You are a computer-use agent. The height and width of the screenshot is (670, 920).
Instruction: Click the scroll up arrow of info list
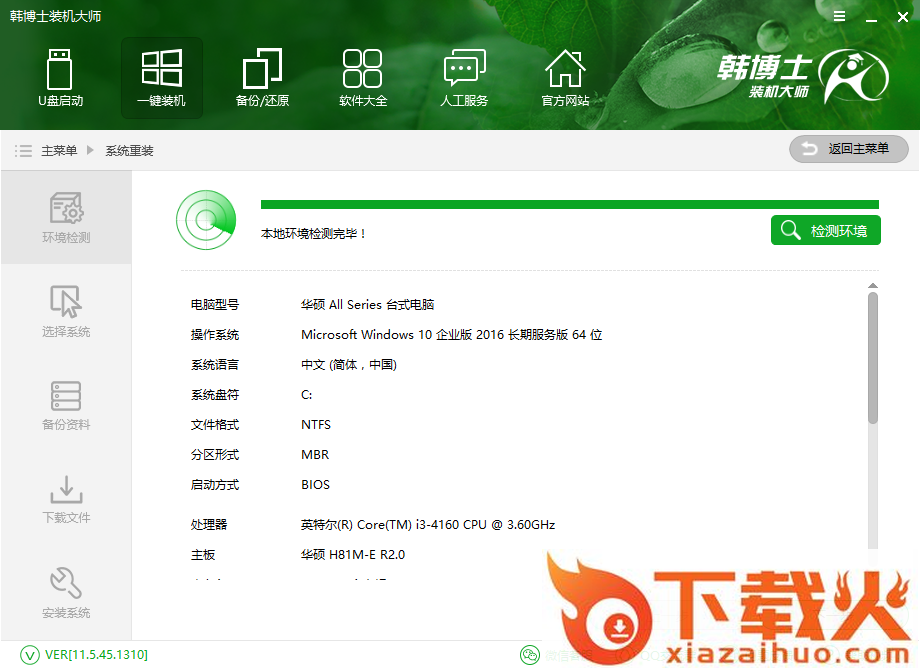873,286
